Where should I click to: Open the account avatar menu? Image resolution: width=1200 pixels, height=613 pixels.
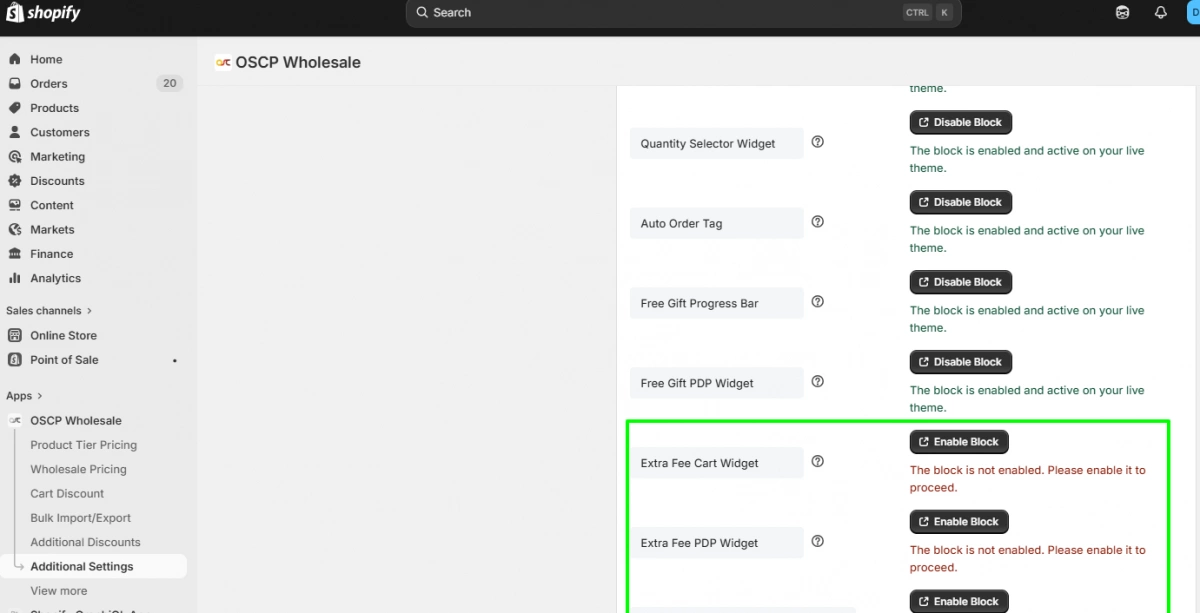click(1193, 13)
